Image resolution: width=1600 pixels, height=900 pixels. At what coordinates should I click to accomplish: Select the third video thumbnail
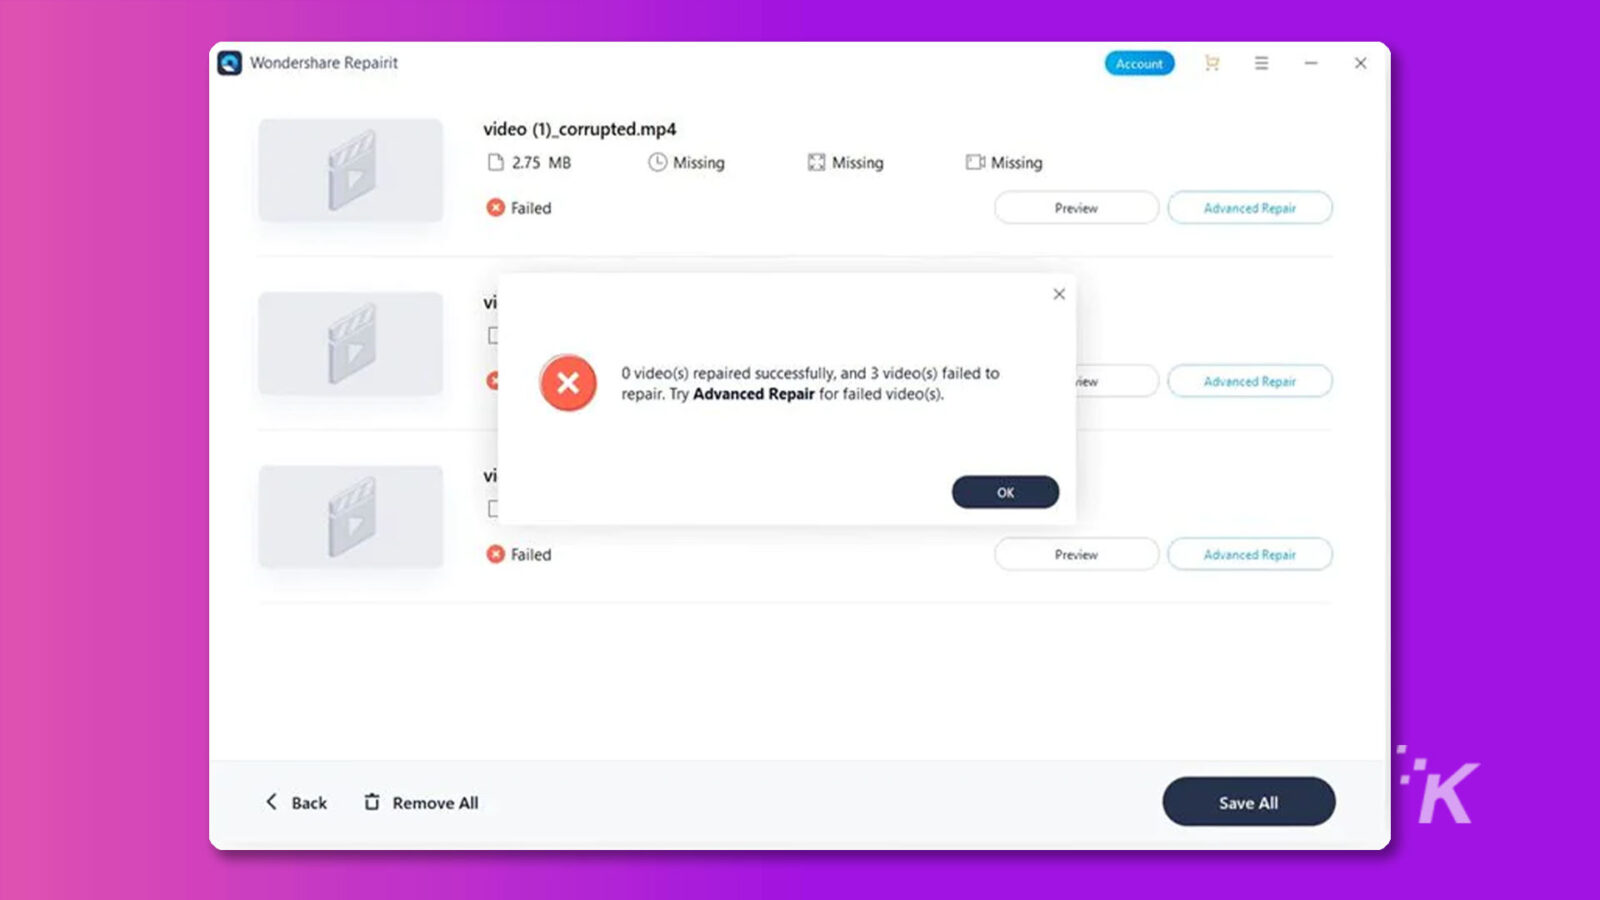350,517
